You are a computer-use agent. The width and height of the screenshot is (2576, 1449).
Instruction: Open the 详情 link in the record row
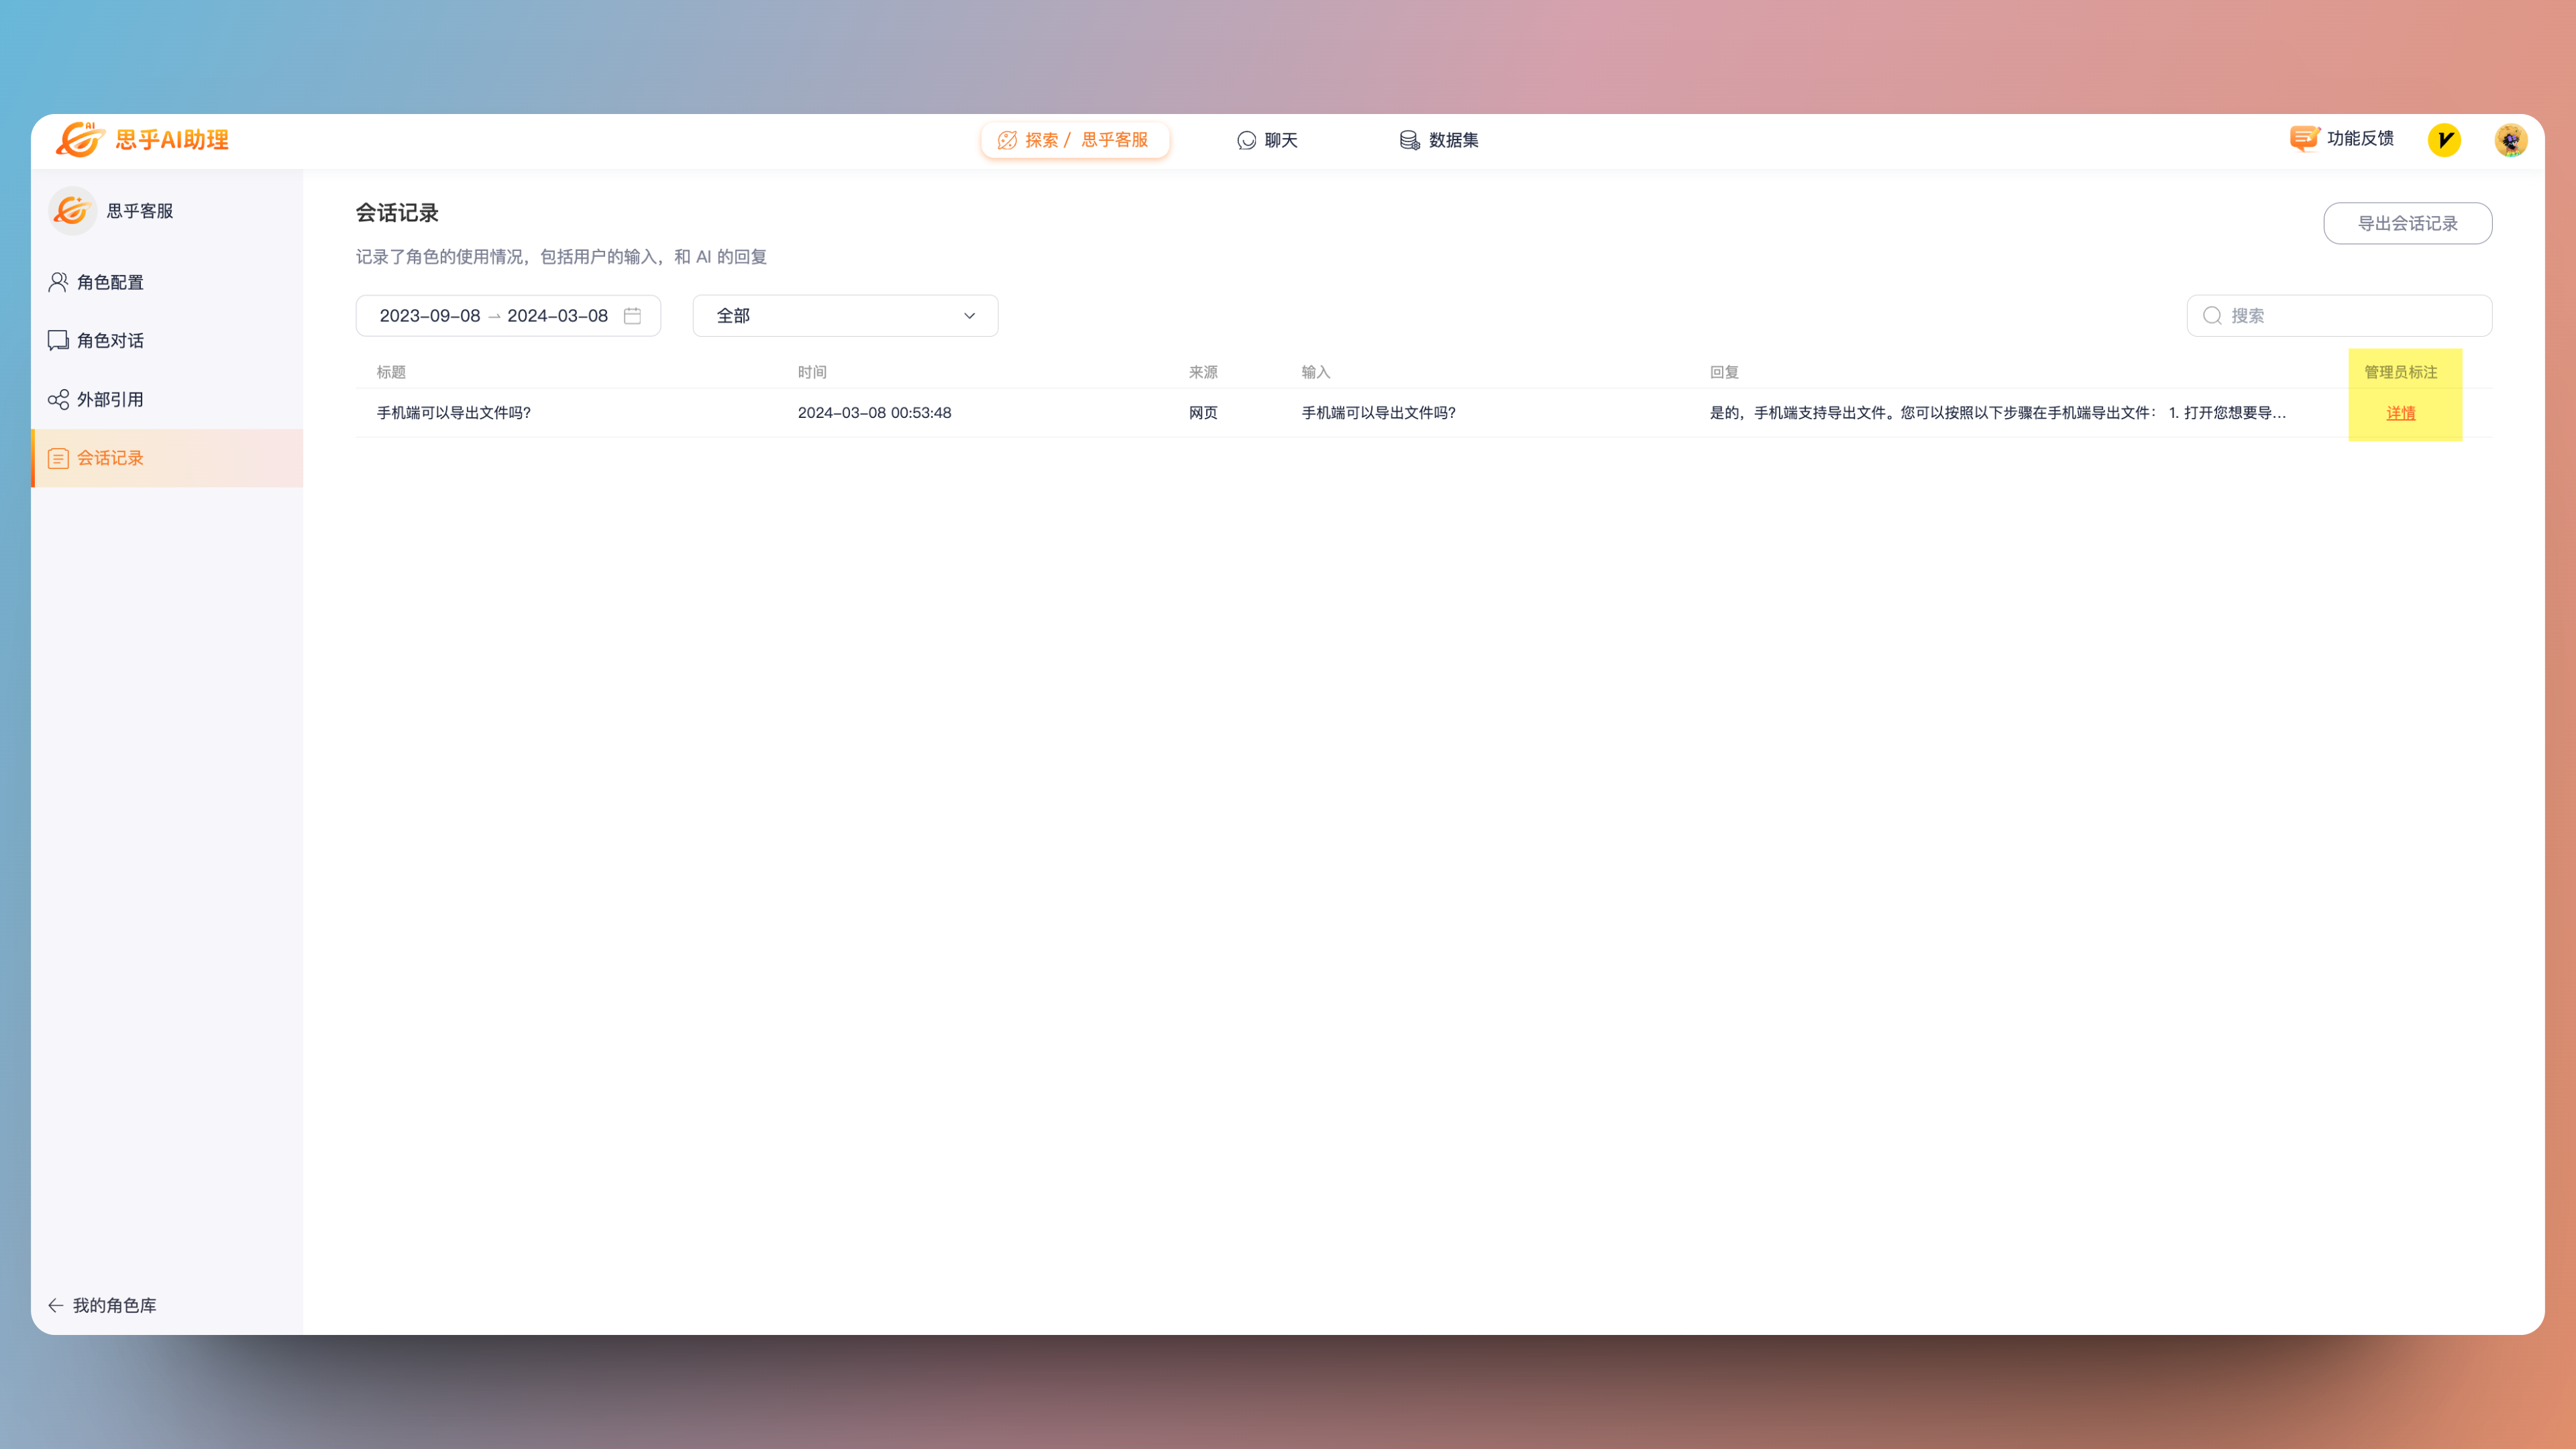[x=2400, y=413]
